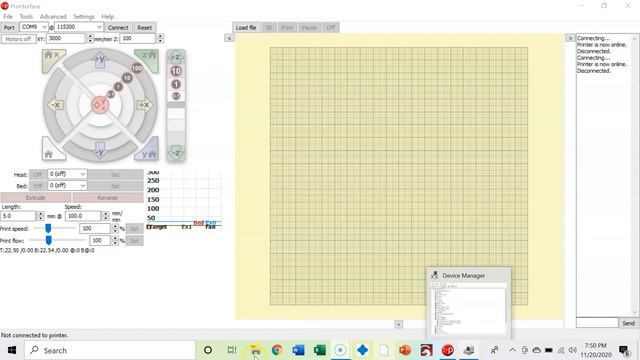Rescan serial ports with Port button
The height and width of the screenshot is (360, 640).
pos(9,27)
